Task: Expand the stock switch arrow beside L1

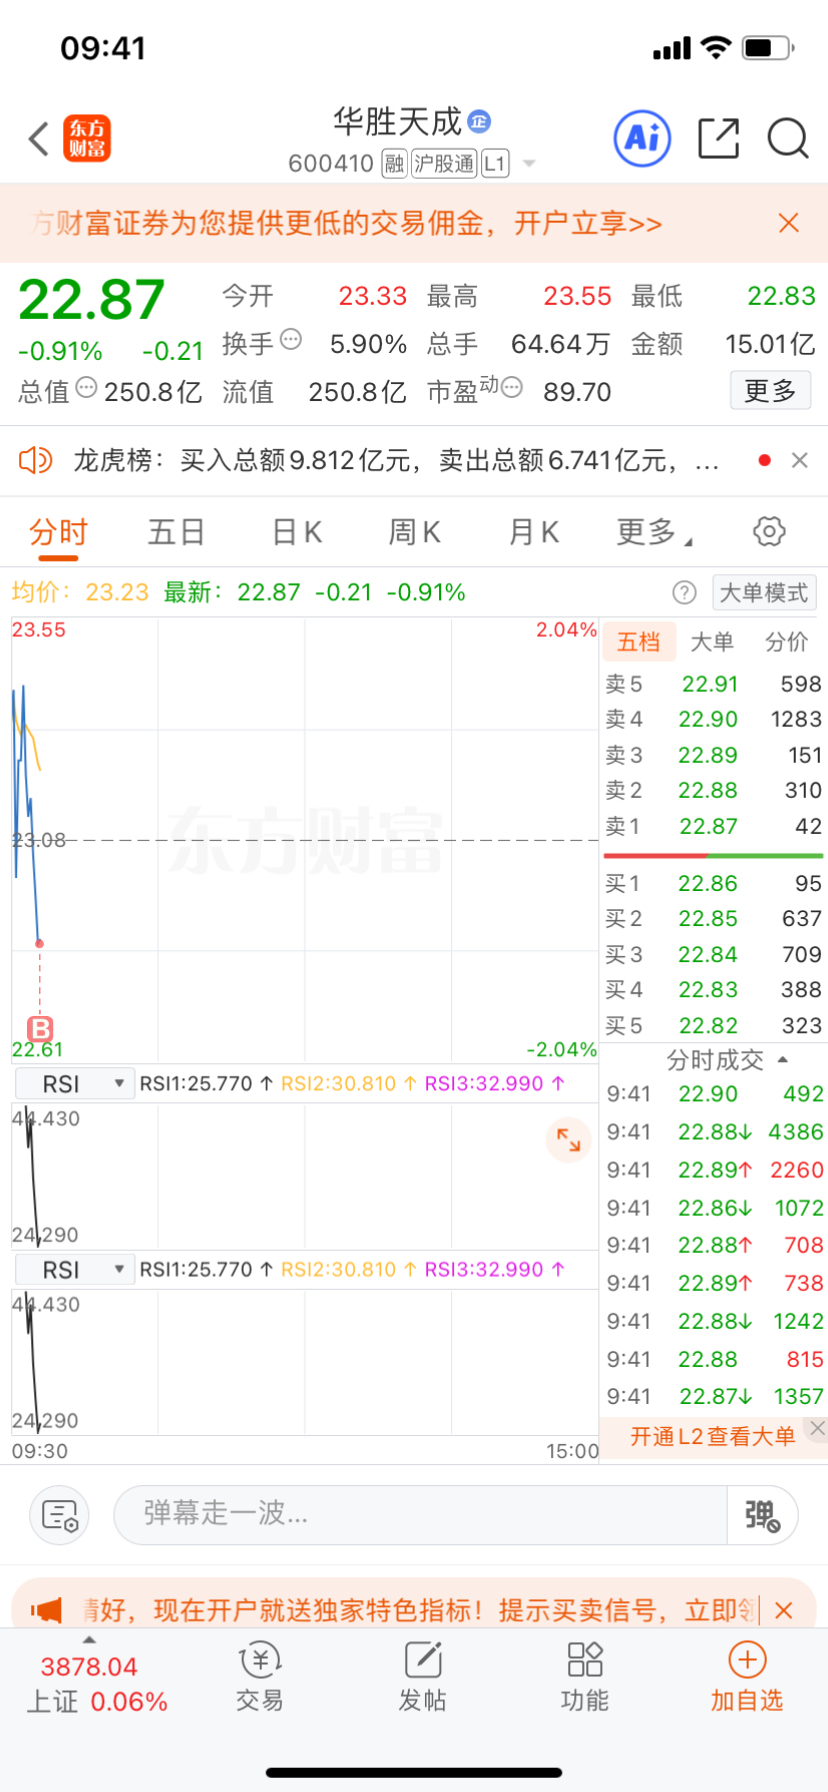Action: (529, 163)
